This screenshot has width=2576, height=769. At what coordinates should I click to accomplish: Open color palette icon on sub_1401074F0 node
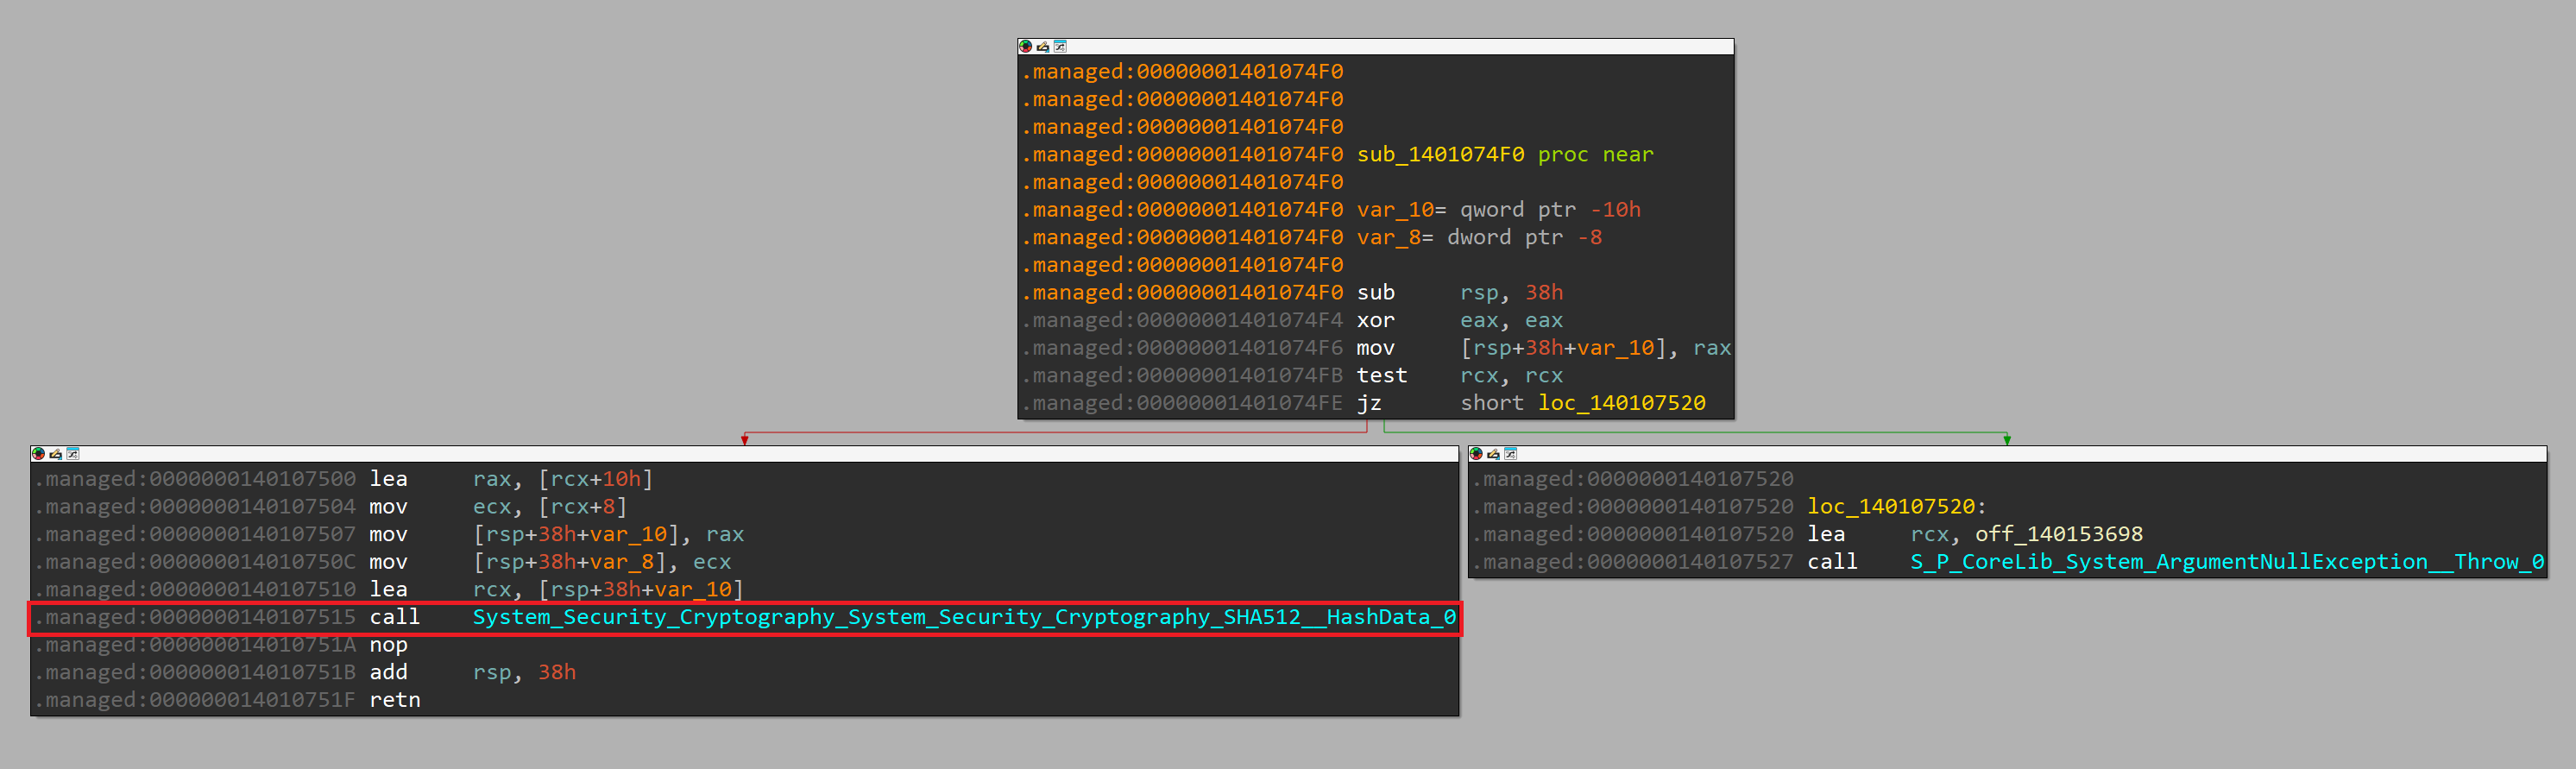(1025, 46)
